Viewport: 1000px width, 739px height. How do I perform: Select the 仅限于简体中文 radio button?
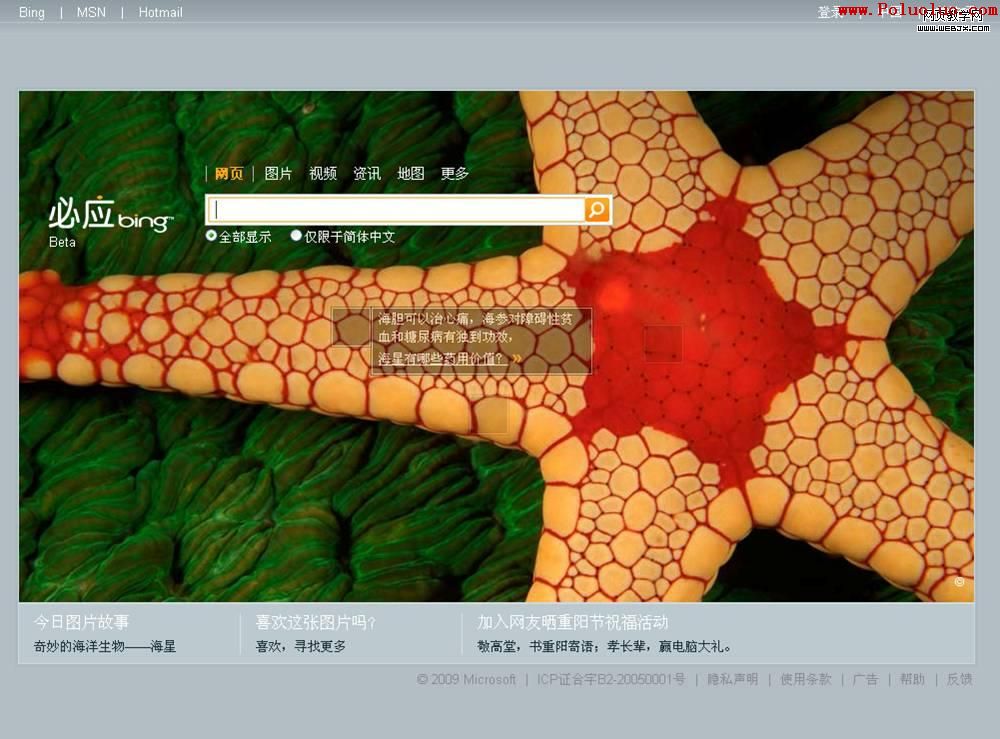[296, 236]
